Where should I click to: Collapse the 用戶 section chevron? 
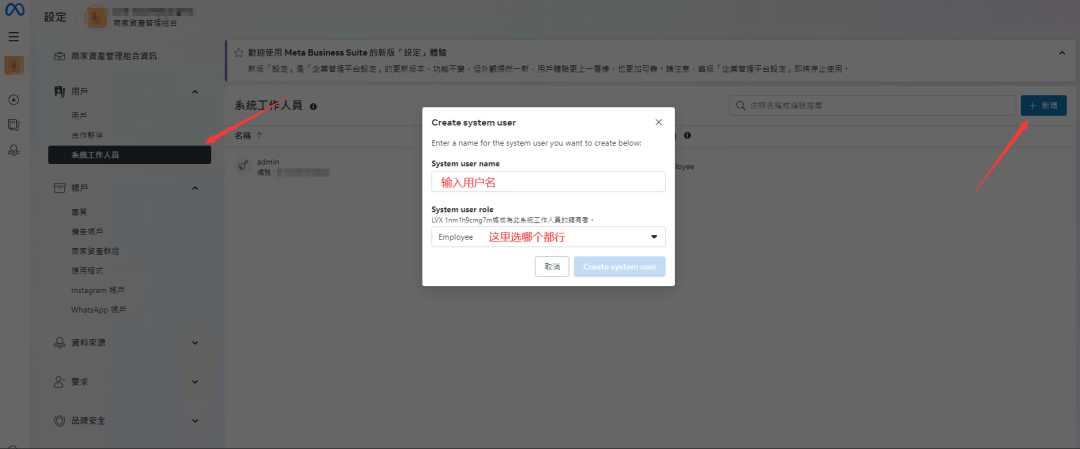[195, 92]
